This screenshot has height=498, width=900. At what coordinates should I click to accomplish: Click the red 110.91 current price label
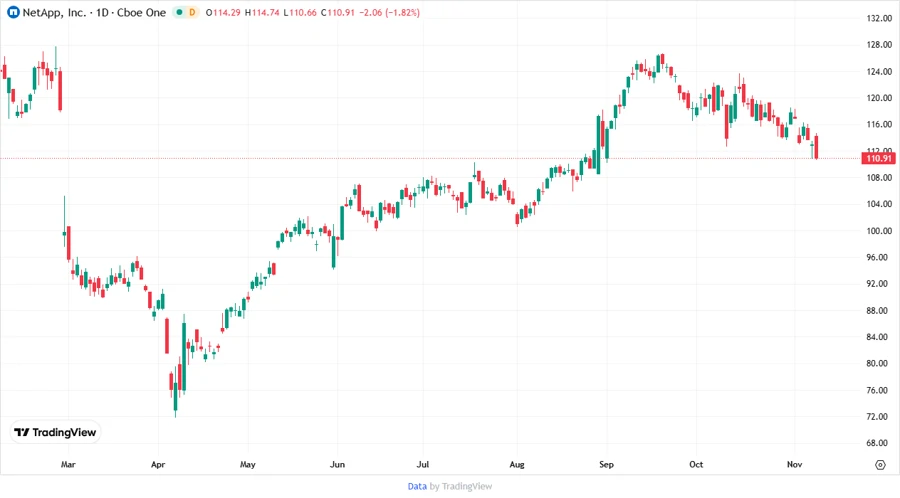(879, 158)
